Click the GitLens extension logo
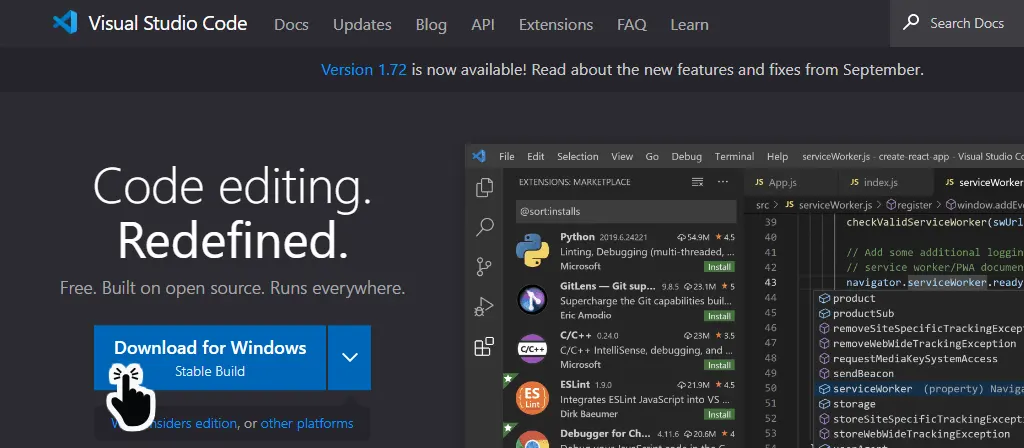The height and width of the screenshot is (448, 1024). click(532, 300)
